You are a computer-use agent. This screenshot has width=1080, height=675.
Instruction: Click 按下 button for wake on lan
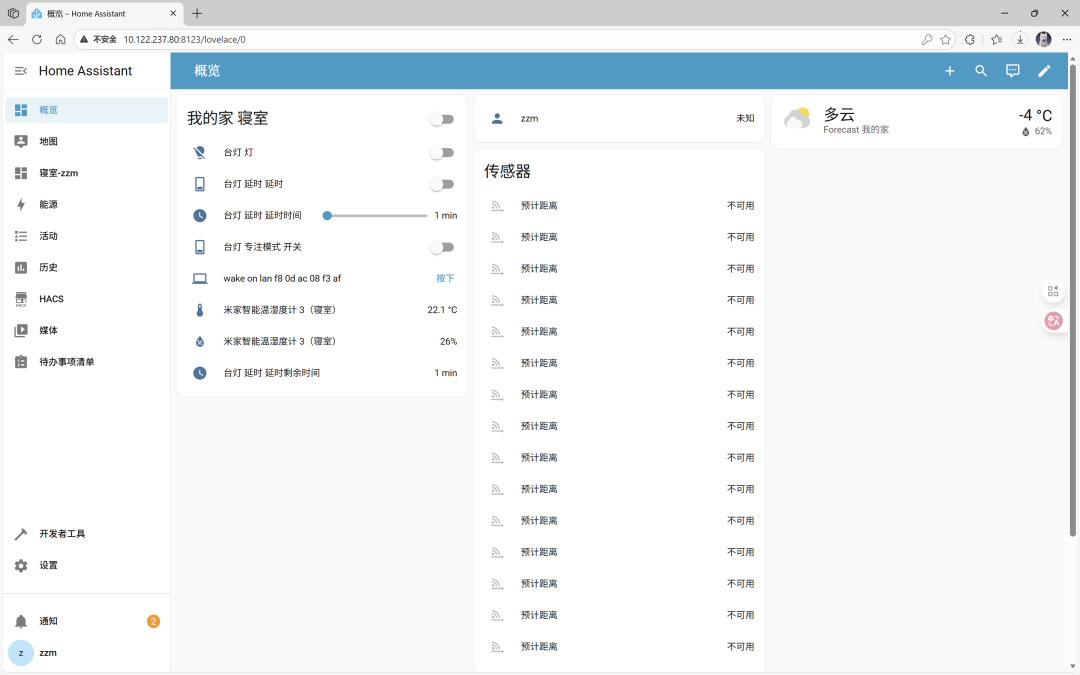point(445,278)
